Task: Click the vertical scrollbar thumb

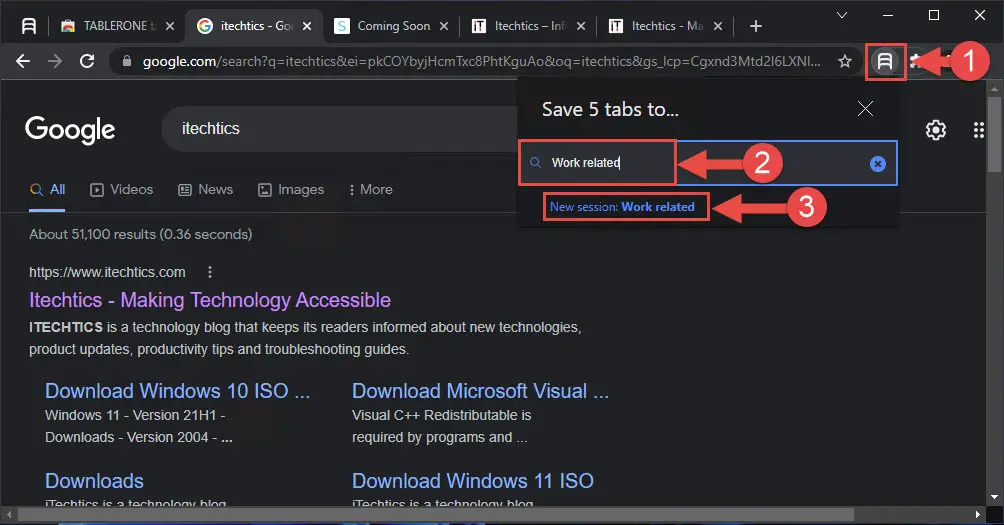Action: point(994,134)
